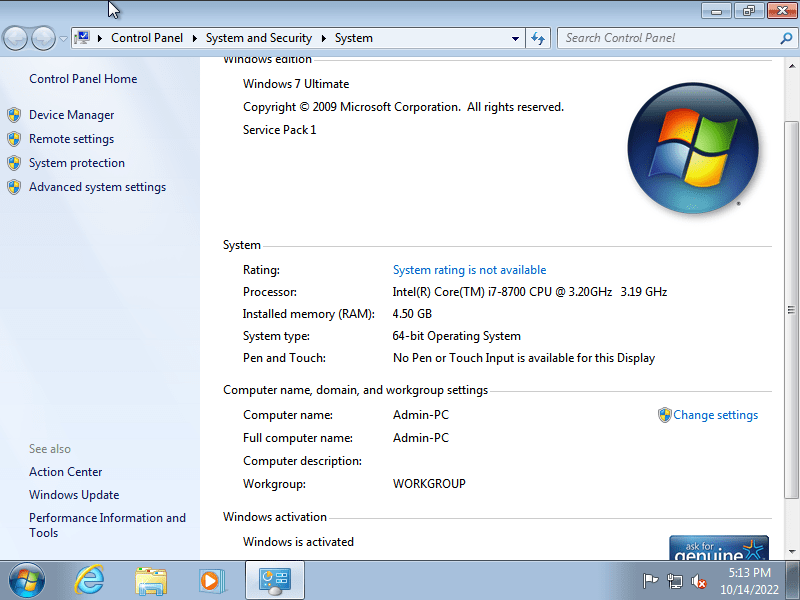Image resolution: width=800 pixels, height=600 pixels.
Task: Select Control Panel in the breadcrumb
Action: coord(147,38)
